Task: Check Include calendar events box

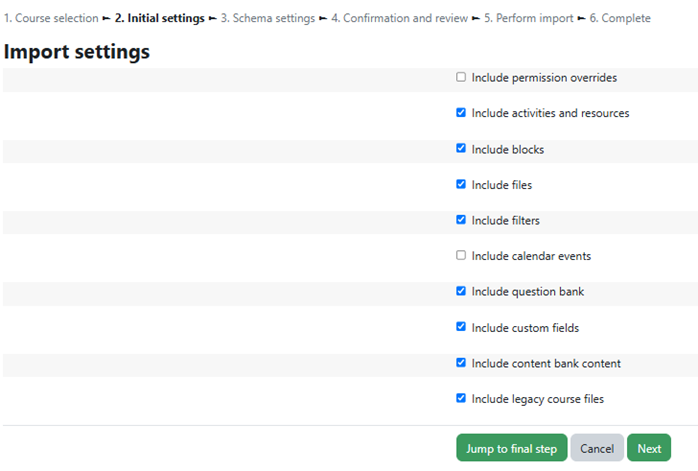Action: pos(461,255)
